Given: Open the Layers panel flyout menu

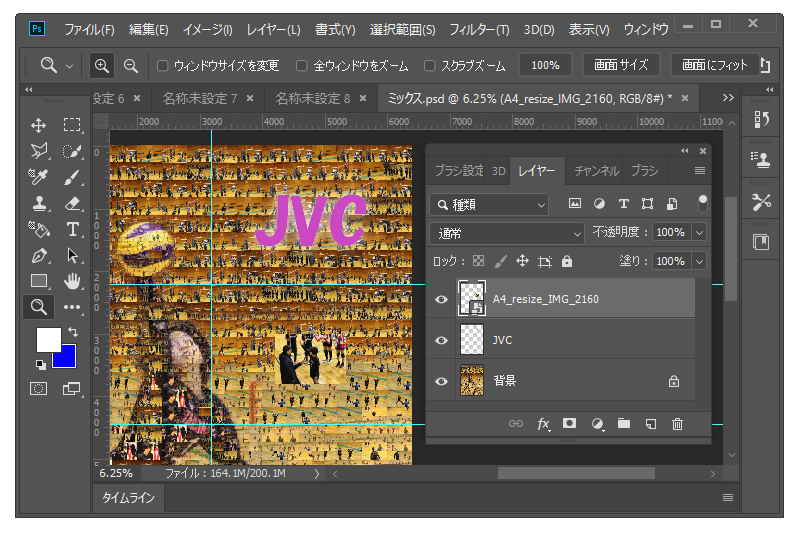Looking at the screenshot, I should coord(700,171).
